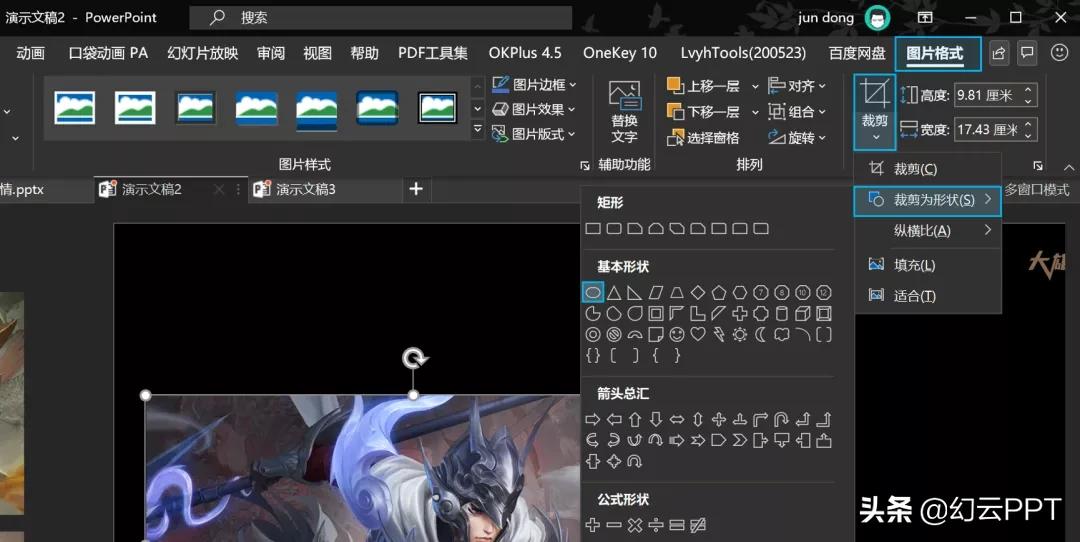The height and width of the screenshot is (542, 1080).
Task: Select the left-right double arrow shape
Action: tap(677, 419)
